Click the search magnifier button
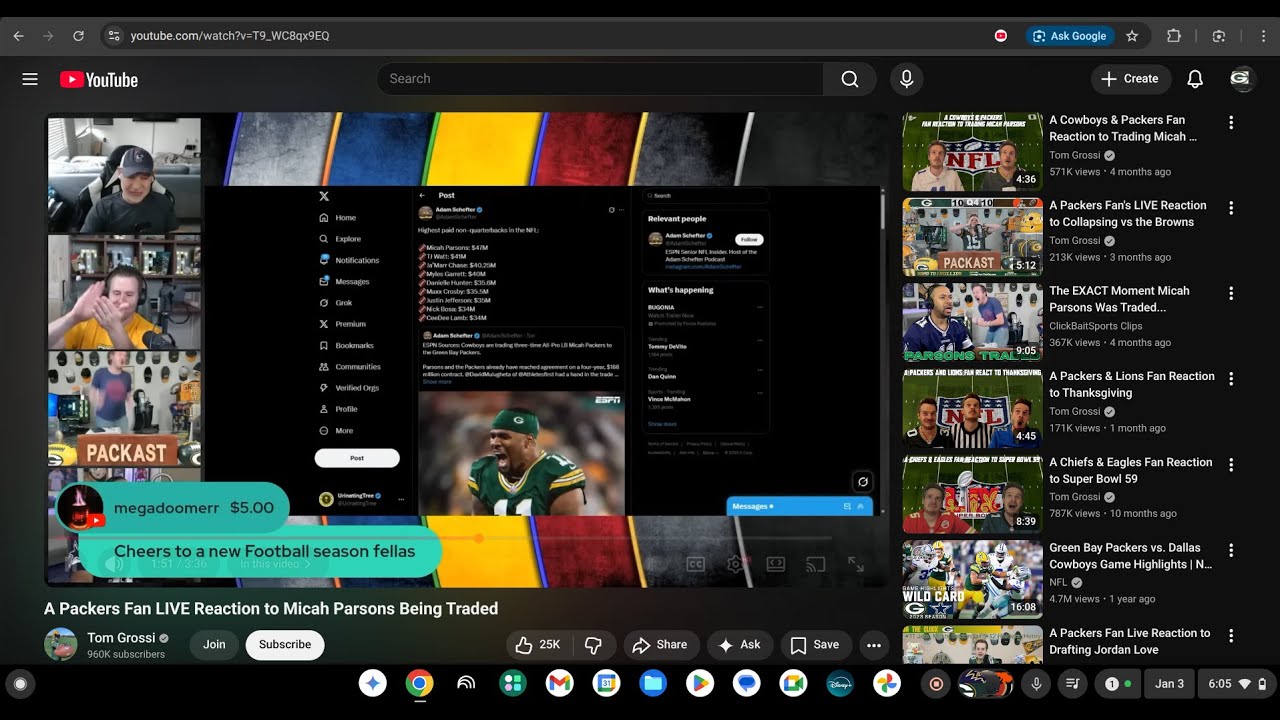Image resolution: width=1280 pixels, height=720 pixels. pyautogui.click(x=850, y=79)
